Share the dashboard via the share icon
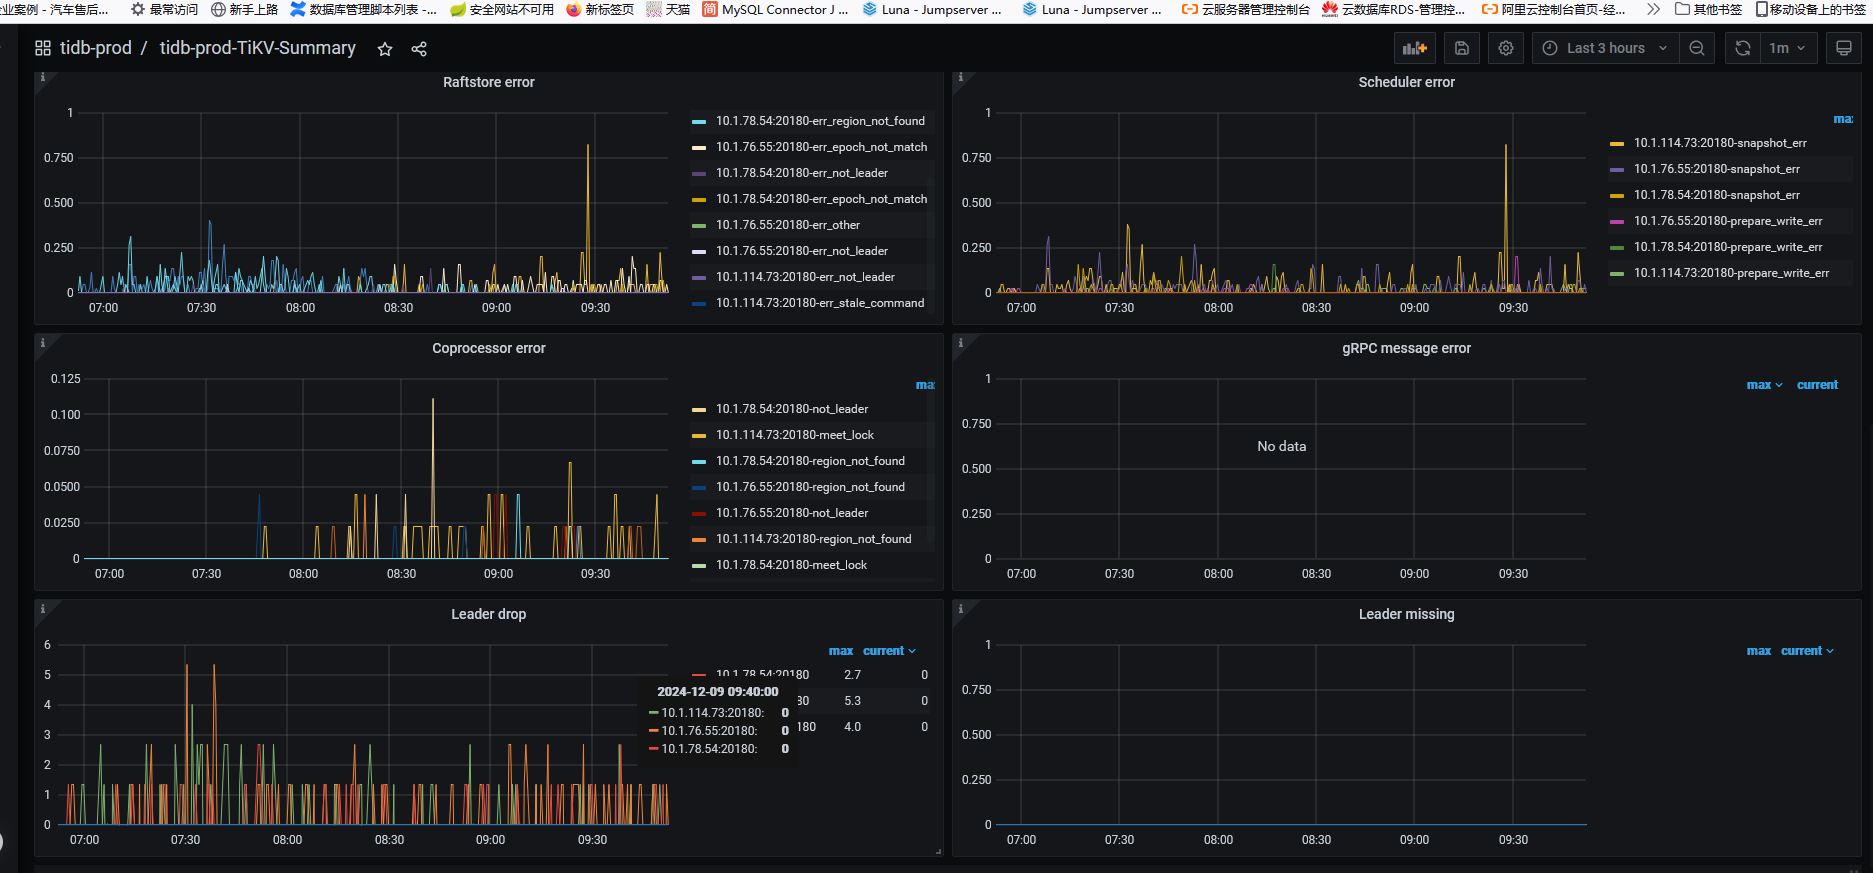Viewport: 1873px width, 873px height. pyautogui.click(x=419, y=49)
